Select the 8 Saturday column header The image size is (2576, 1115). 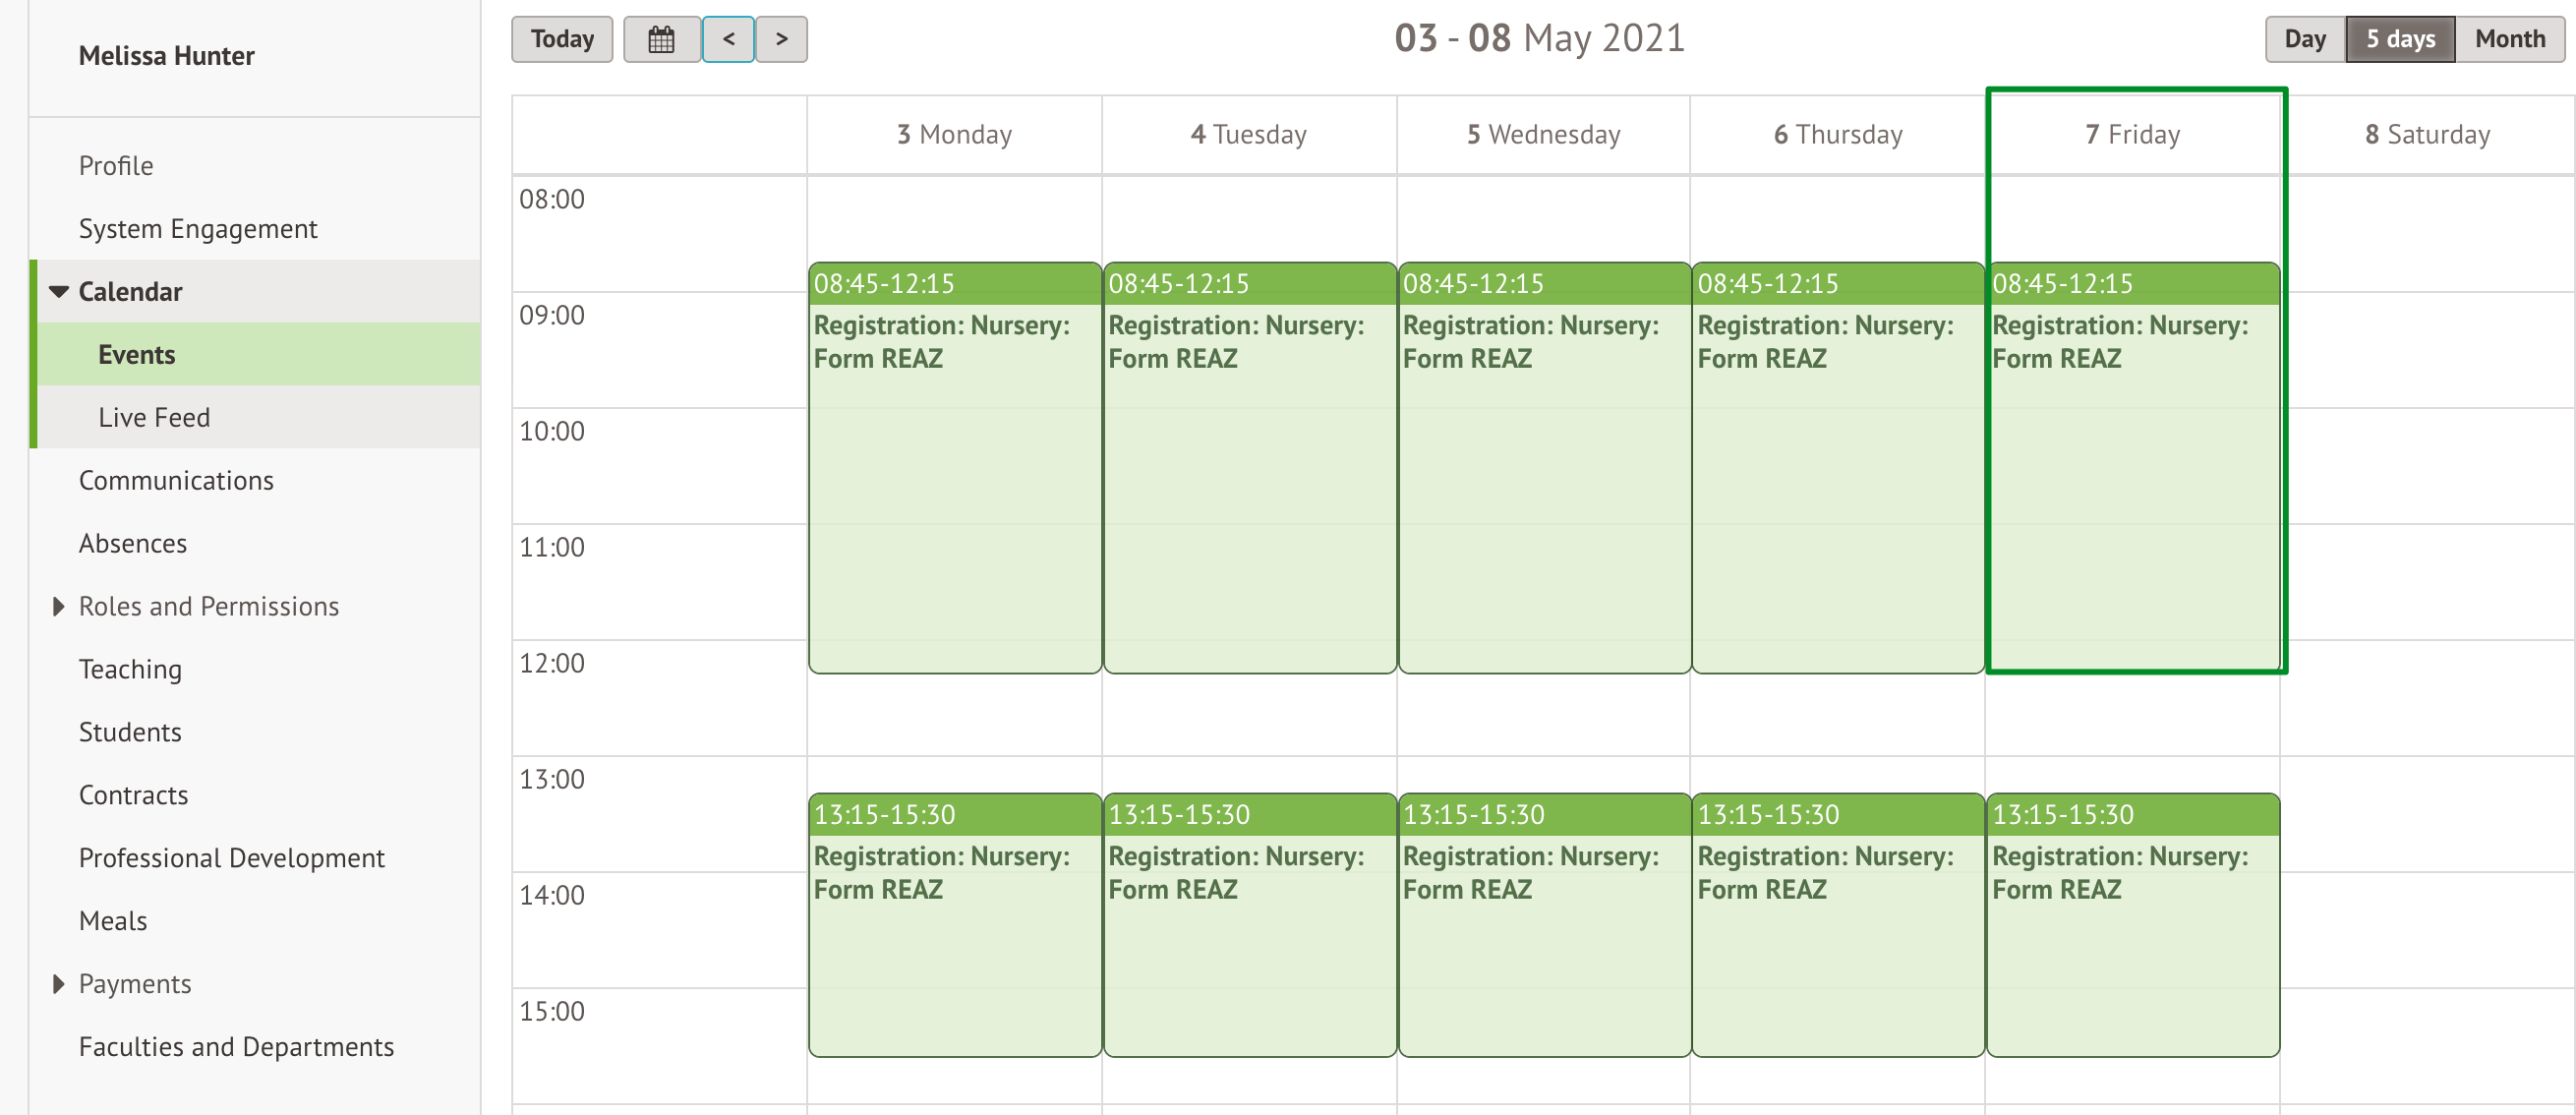2426,135
